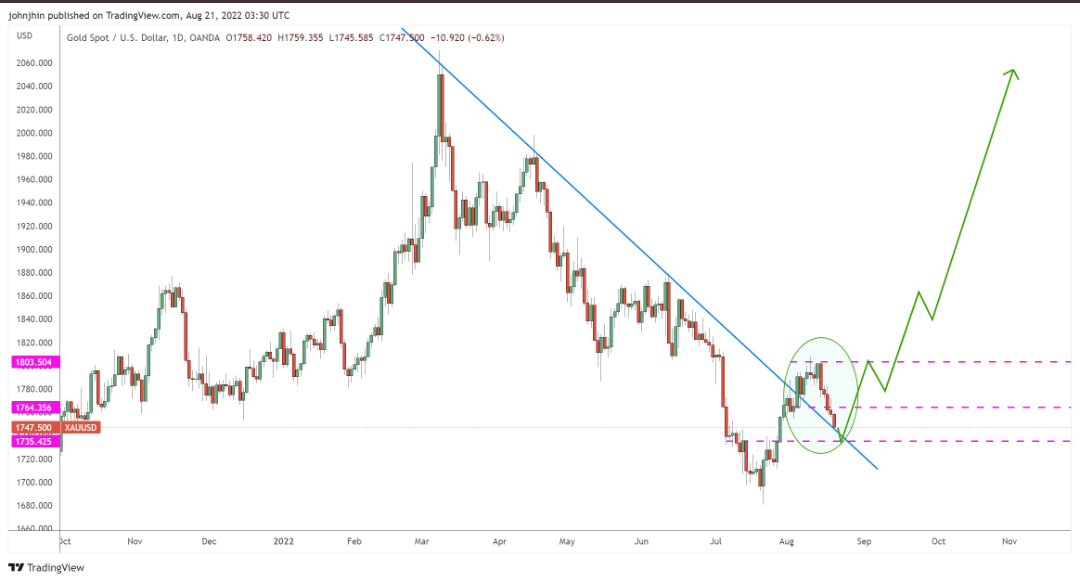This screenshot has width=1080, height=576.
Task: Click the 1803.504 magenta price label
Action: pos(35,362)
